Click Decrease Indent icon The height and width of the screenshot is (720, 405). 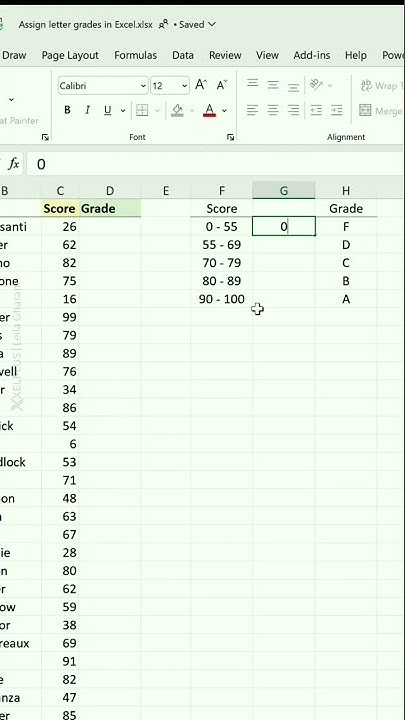click(316, 110)
